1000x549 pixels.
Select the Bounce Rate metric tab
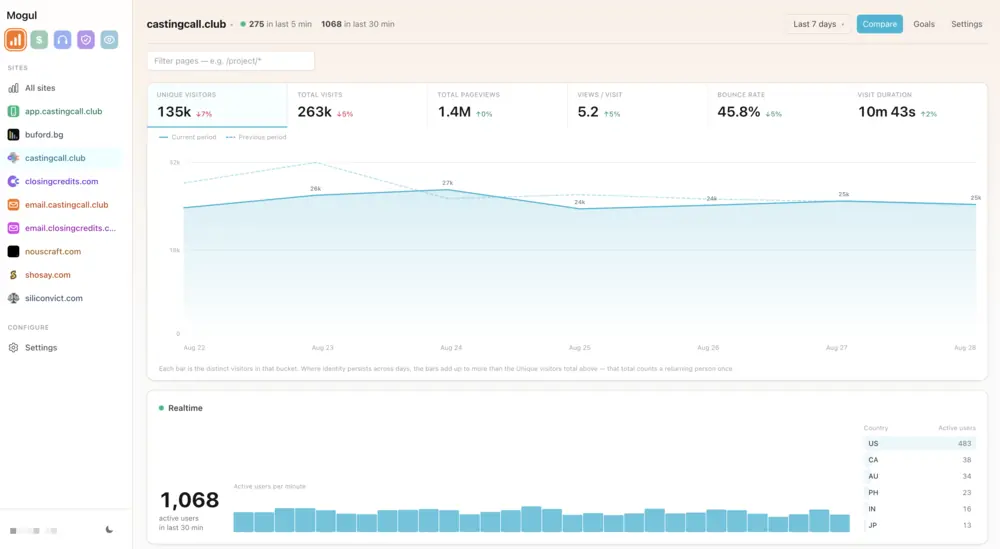777,105
